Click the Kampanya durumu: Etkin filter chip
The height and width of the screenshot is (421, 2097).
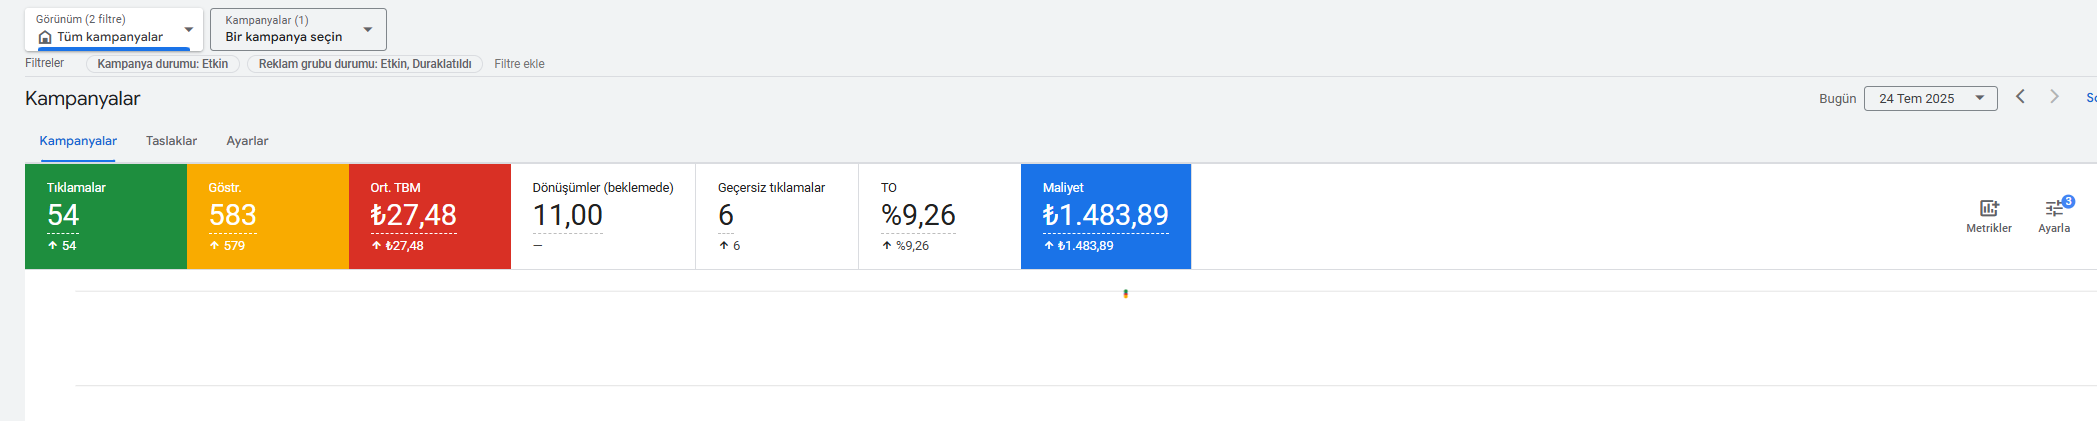point(163,64)
